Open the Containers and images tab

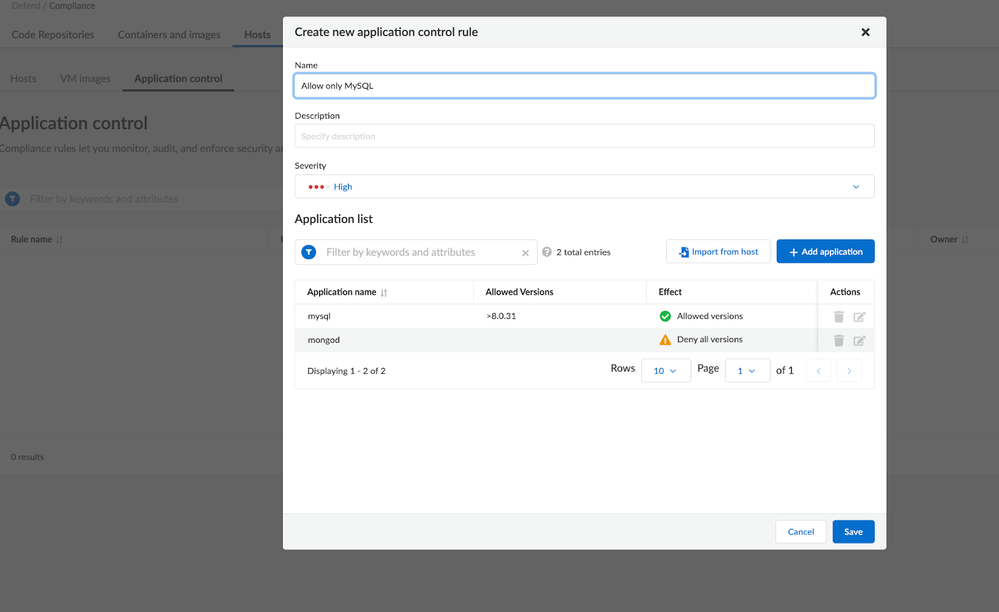169,35
